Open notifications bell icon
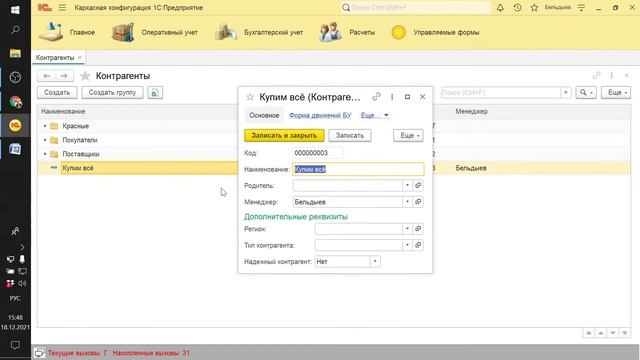 [x=500, y=8]
